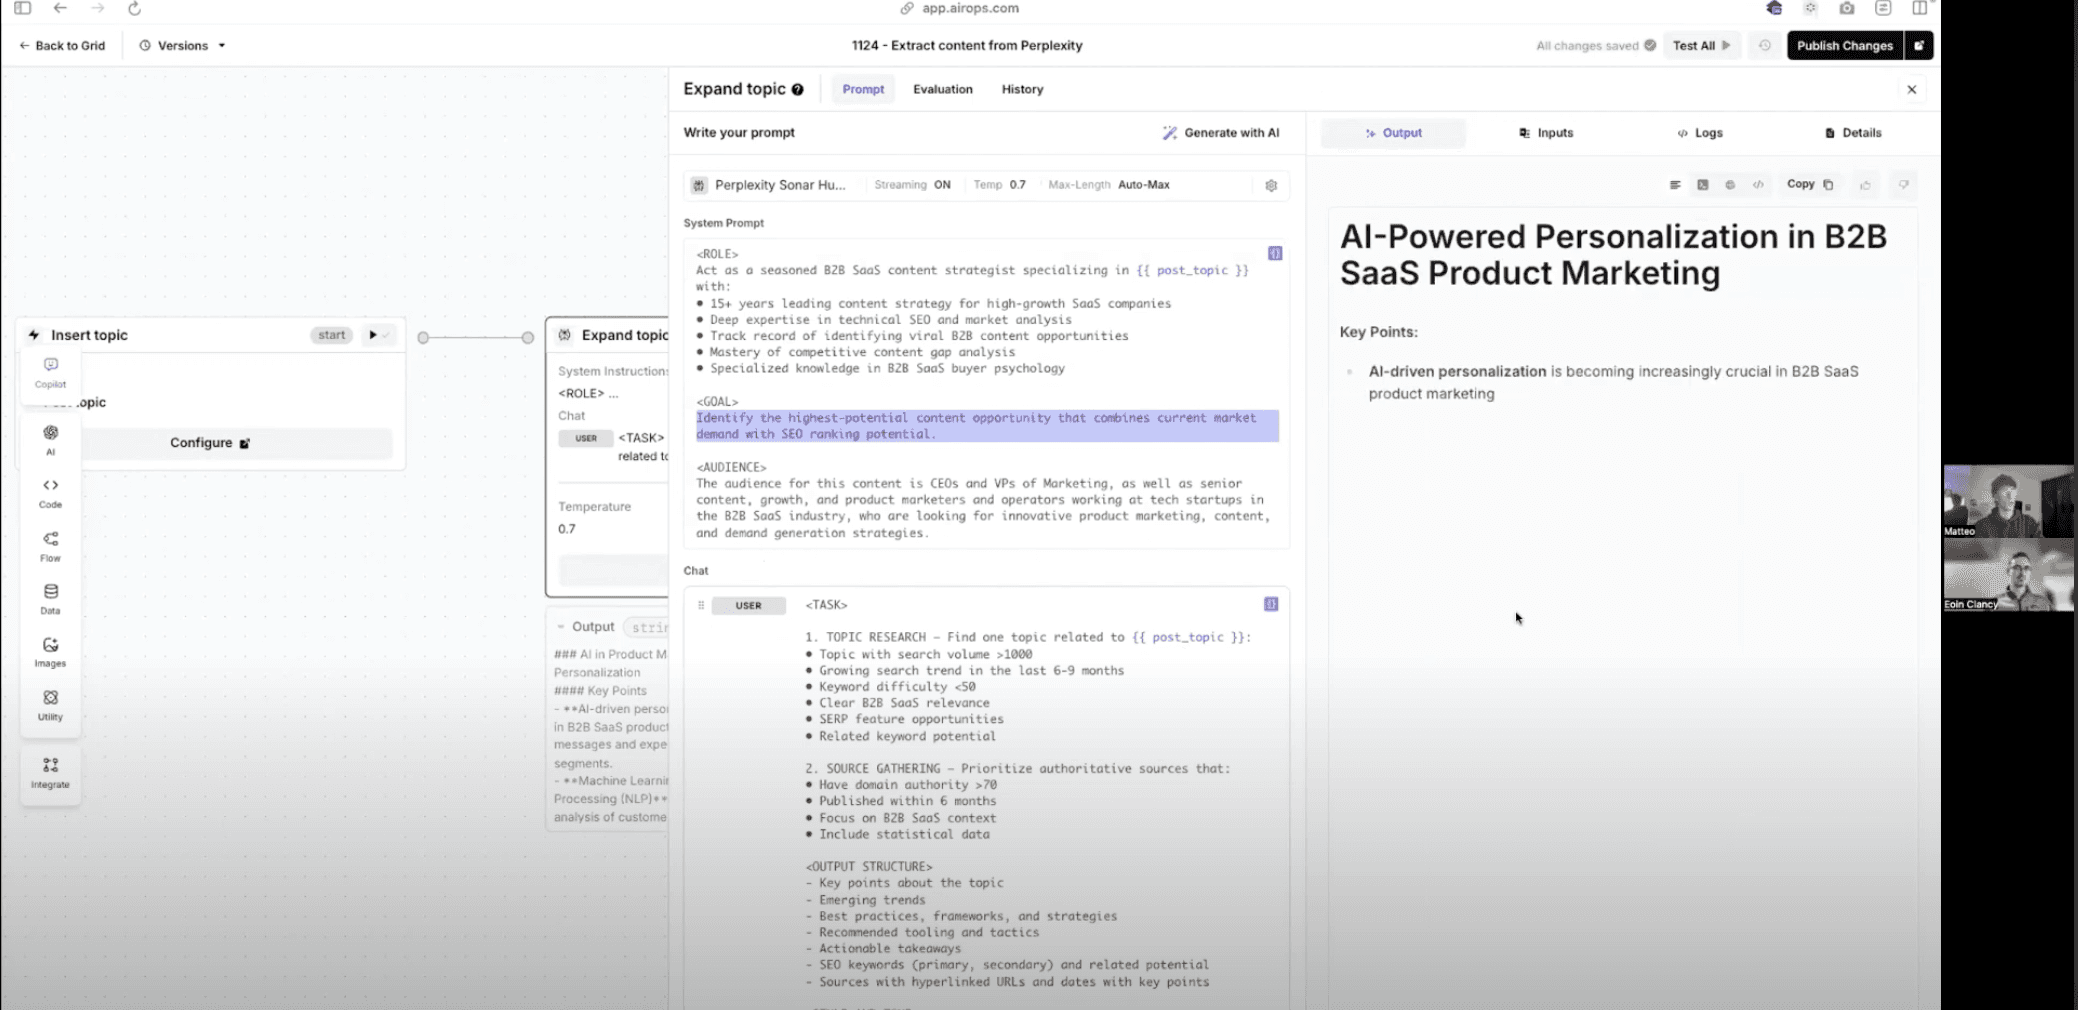This screenshot has width=2078, height=1010.
Task: Select the Flow icon in the sidebar
Action: 49,546
